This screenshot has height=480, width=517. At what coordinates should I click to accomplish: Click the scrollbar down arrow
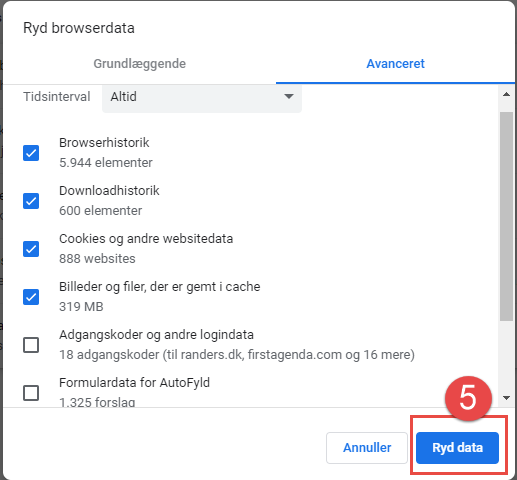[506, 398]
